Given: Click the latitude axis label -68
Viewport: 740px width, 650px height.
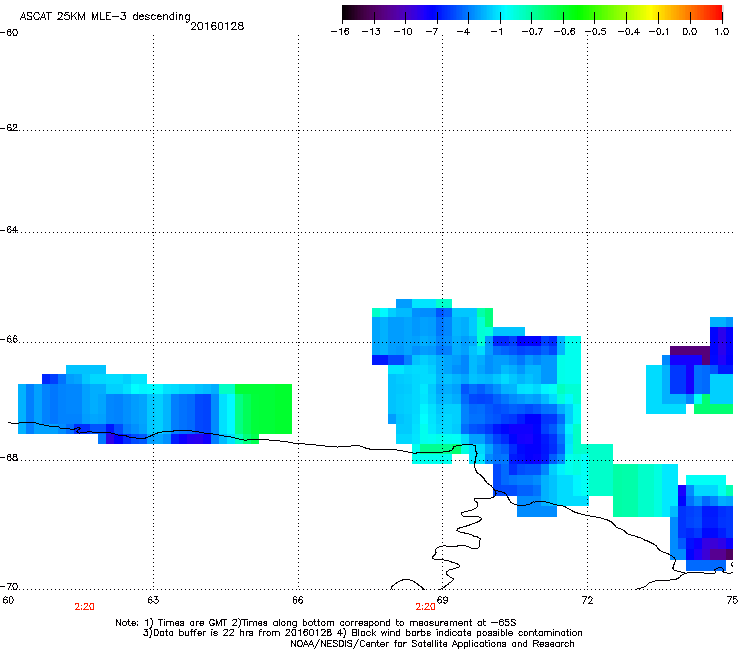Looking at the screenshot, I should pos(9,458).
